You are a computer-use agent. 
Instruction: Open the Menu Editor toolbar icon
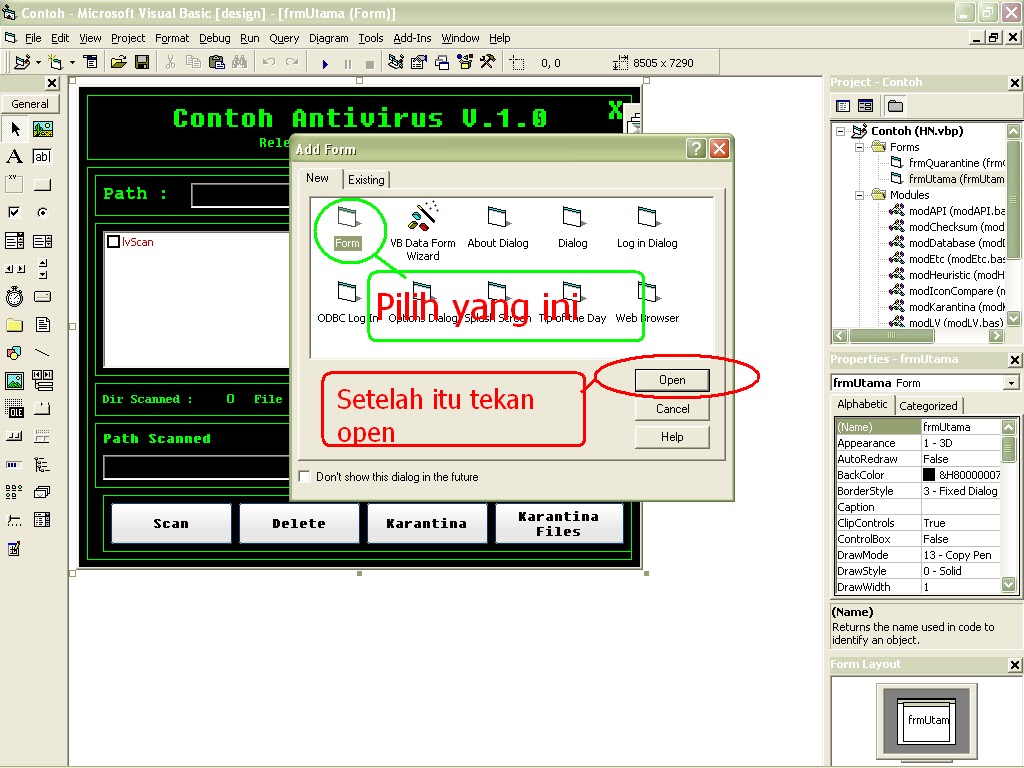tap(91, 62)
